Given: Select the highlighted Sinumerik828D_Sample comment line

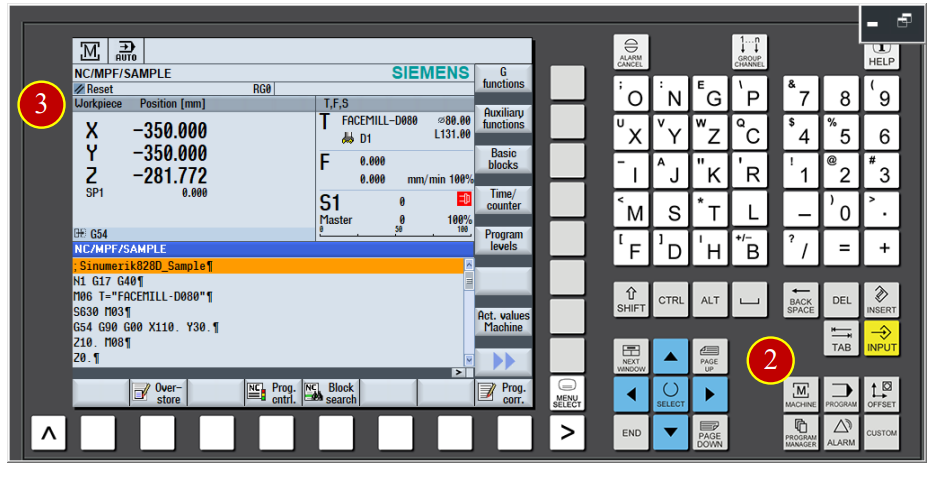Looking at the screenshot, I should (269, 266).
